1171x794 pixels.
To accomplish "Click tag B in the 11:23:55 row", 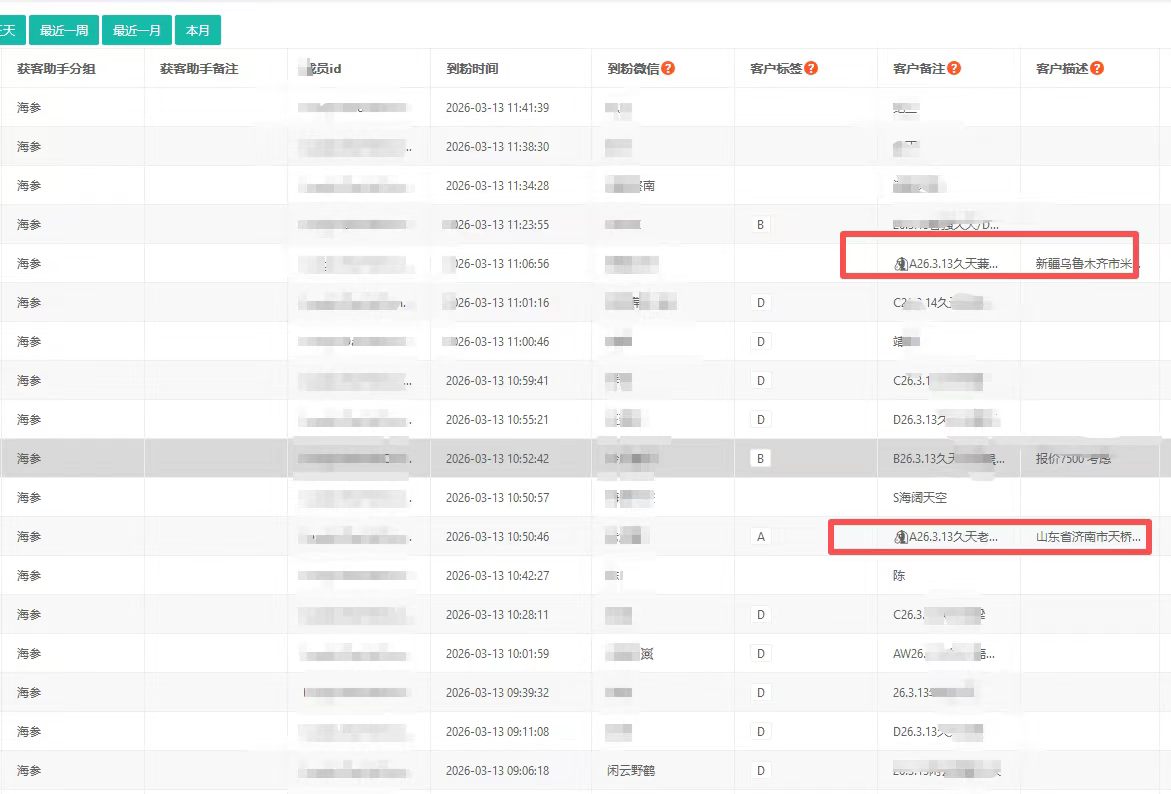I will click(x=760, y=225).
